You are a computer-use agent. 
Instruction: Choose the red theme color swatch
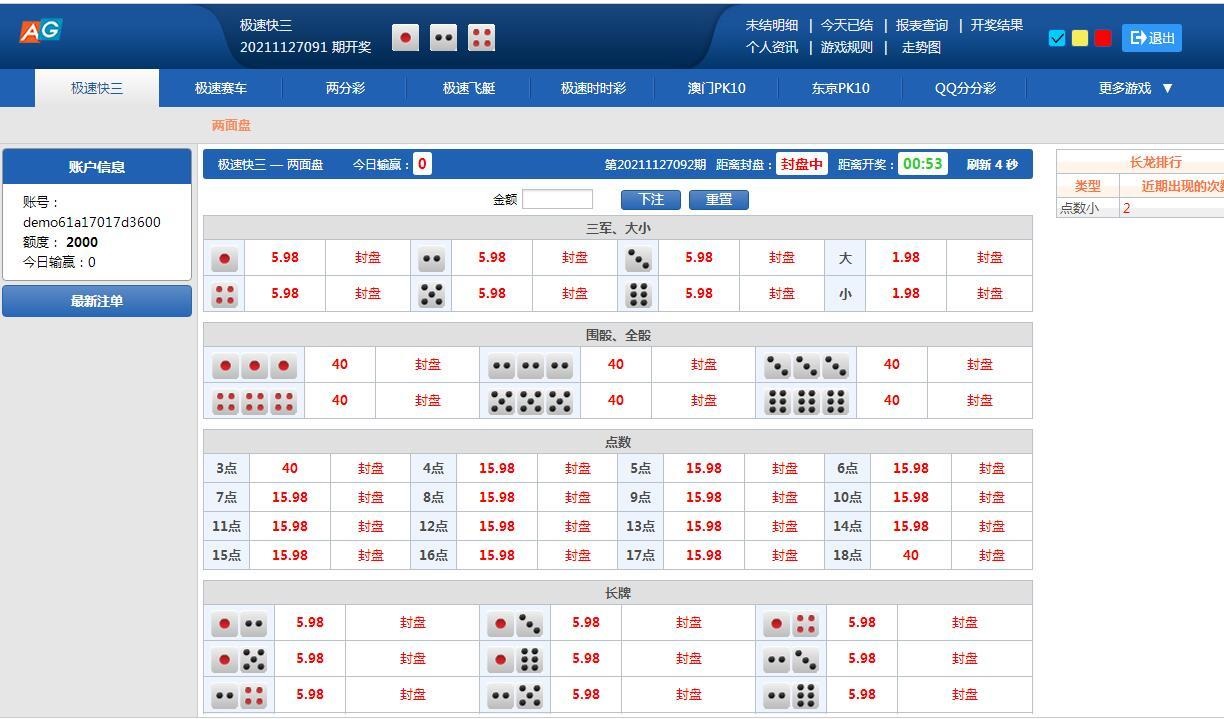coord(1103,38)
